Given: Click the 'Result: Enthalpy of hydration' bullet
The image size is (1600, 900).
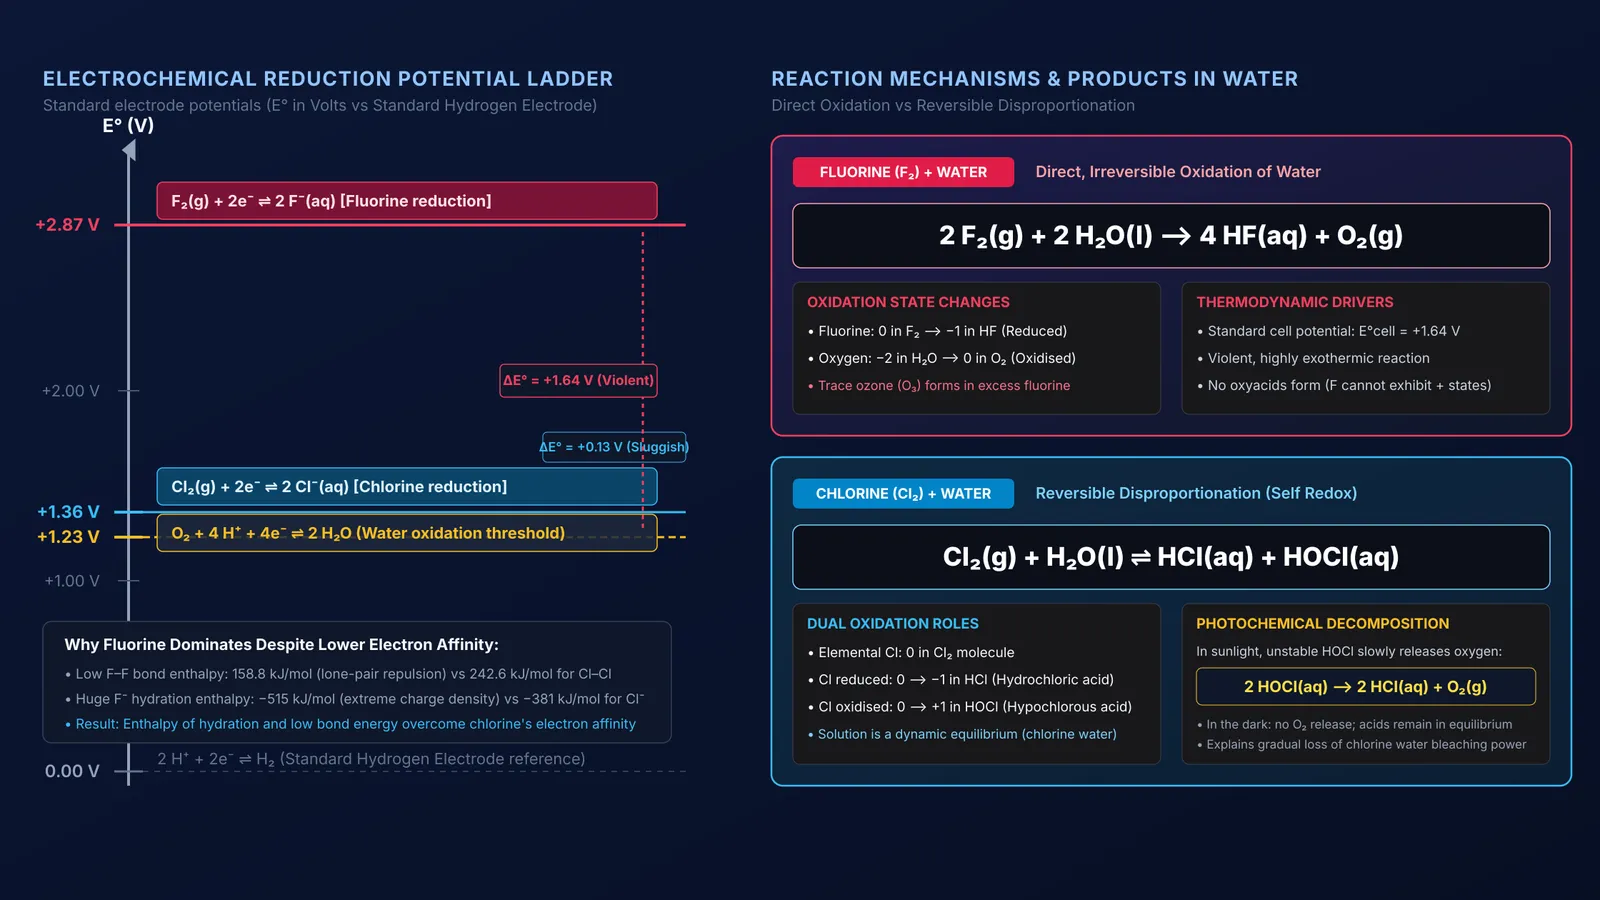Looking at the screenshot, I should (x=350, y=724).
